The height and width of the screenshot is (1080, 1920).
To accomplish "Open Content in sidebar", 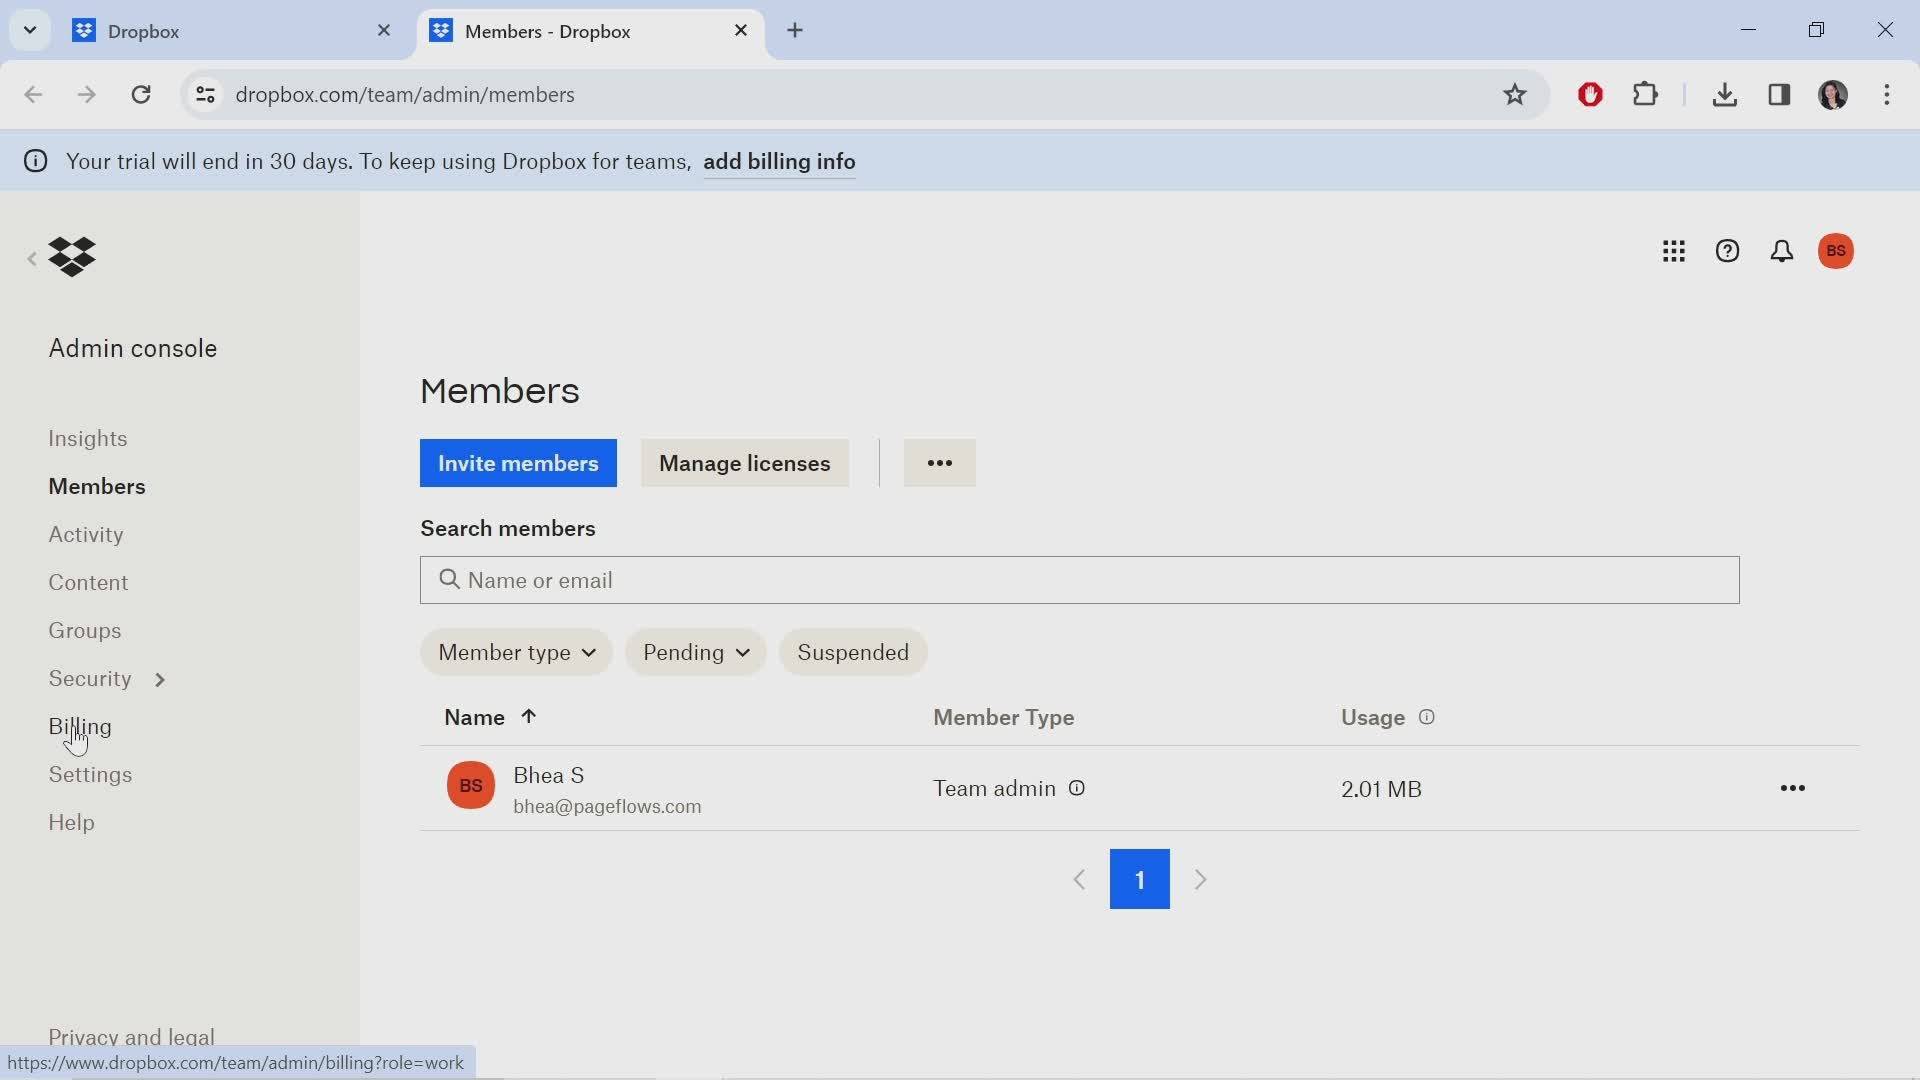I will 88,582.
